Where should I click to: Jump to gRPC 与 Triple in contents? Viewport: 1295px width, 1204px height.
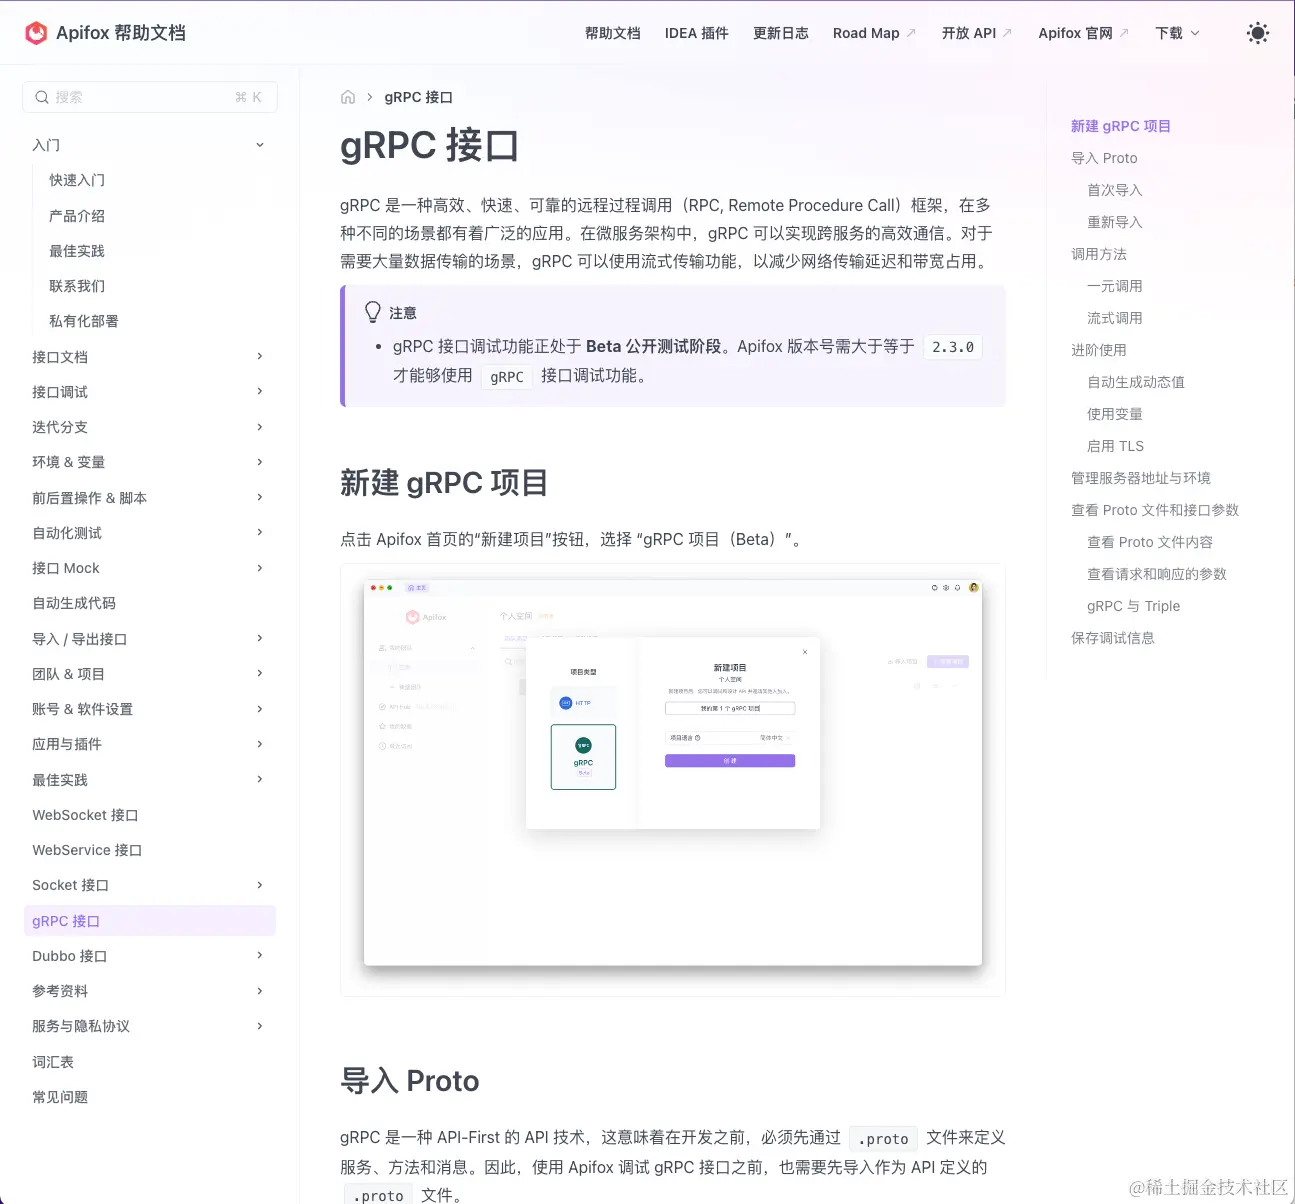coord(1134,606)
